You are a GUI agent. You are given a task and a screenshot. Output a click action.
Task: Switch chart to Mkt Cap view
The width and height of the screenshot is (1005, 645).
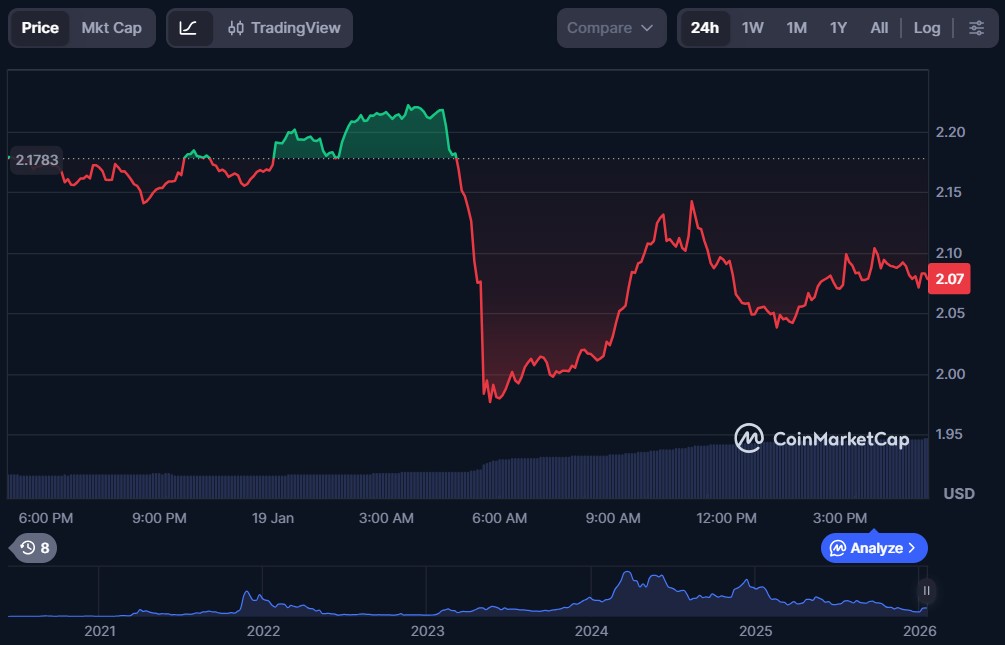point(111,28)
